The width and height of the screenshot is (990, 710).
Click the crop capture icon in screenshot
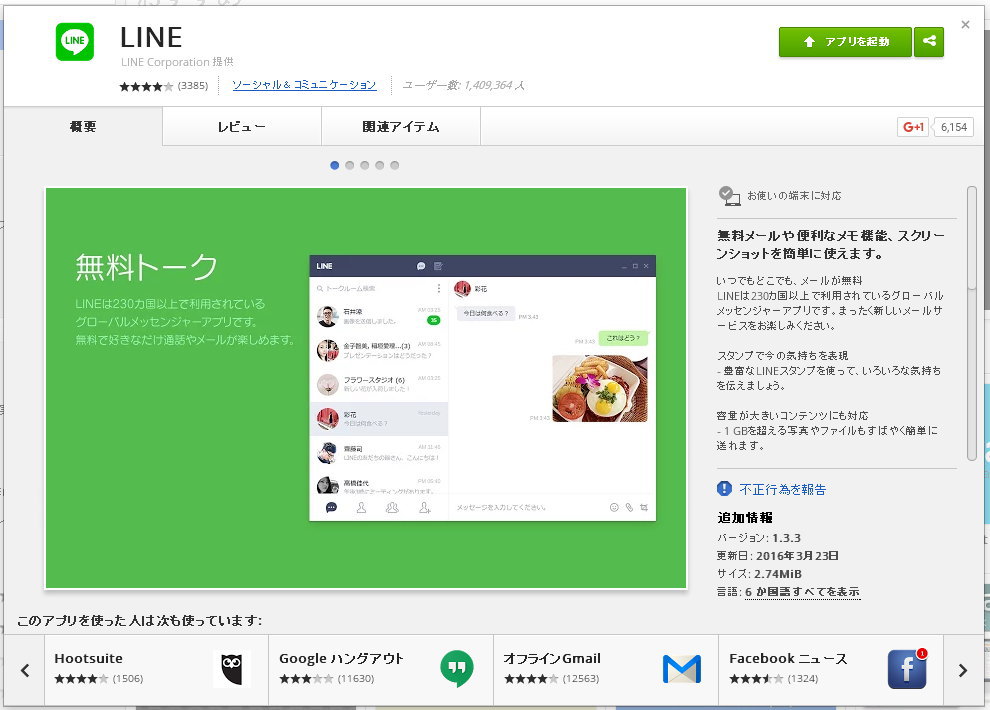tap(644, 507)
